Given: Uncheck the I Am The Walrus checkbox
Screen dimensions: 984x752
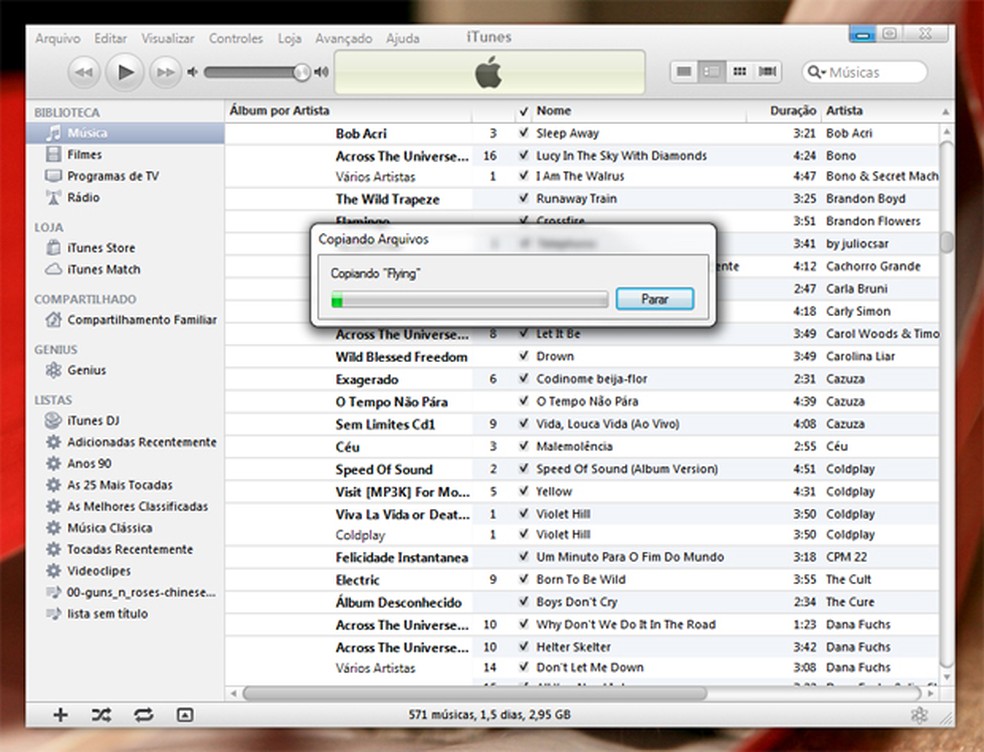Looking at the screenshot, I should click(x=523, y=176).
